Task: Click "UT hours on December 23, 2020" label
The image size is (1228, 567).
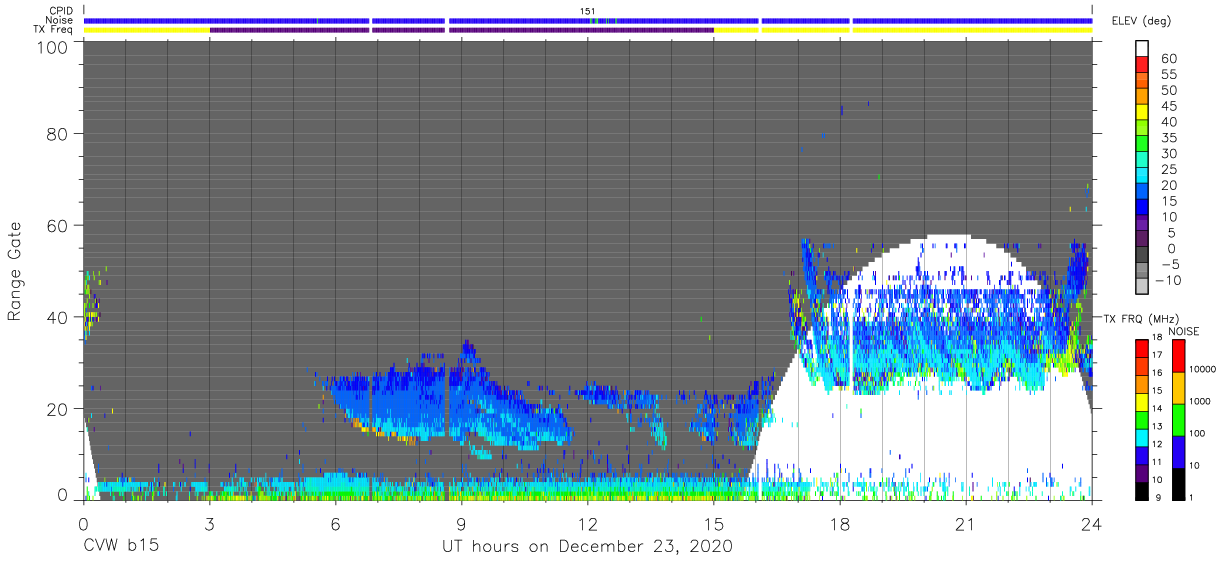Action: [x=588, y=547]
